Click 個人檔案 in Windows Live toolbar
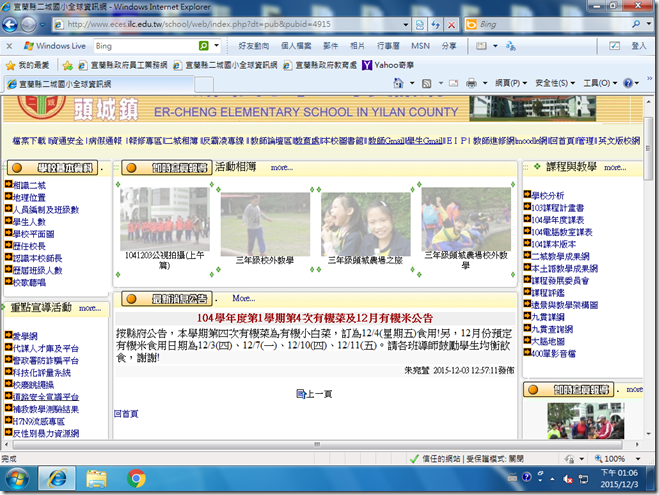 296,46
